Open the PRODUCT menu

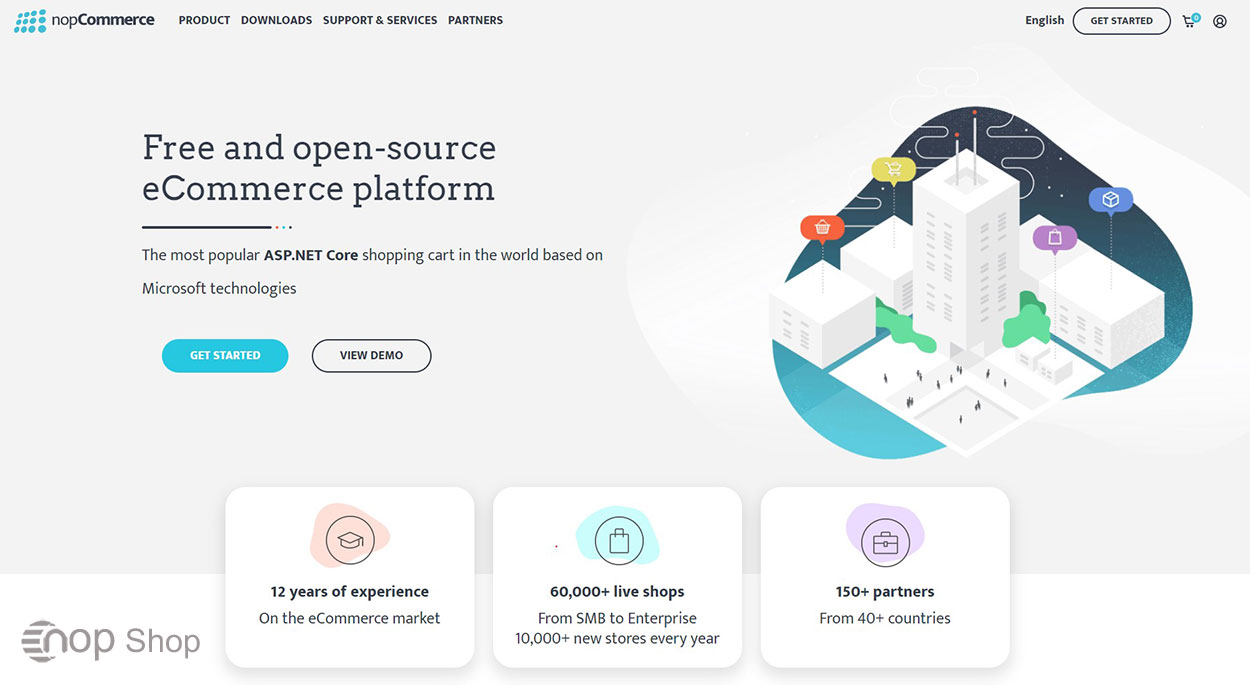204,20
